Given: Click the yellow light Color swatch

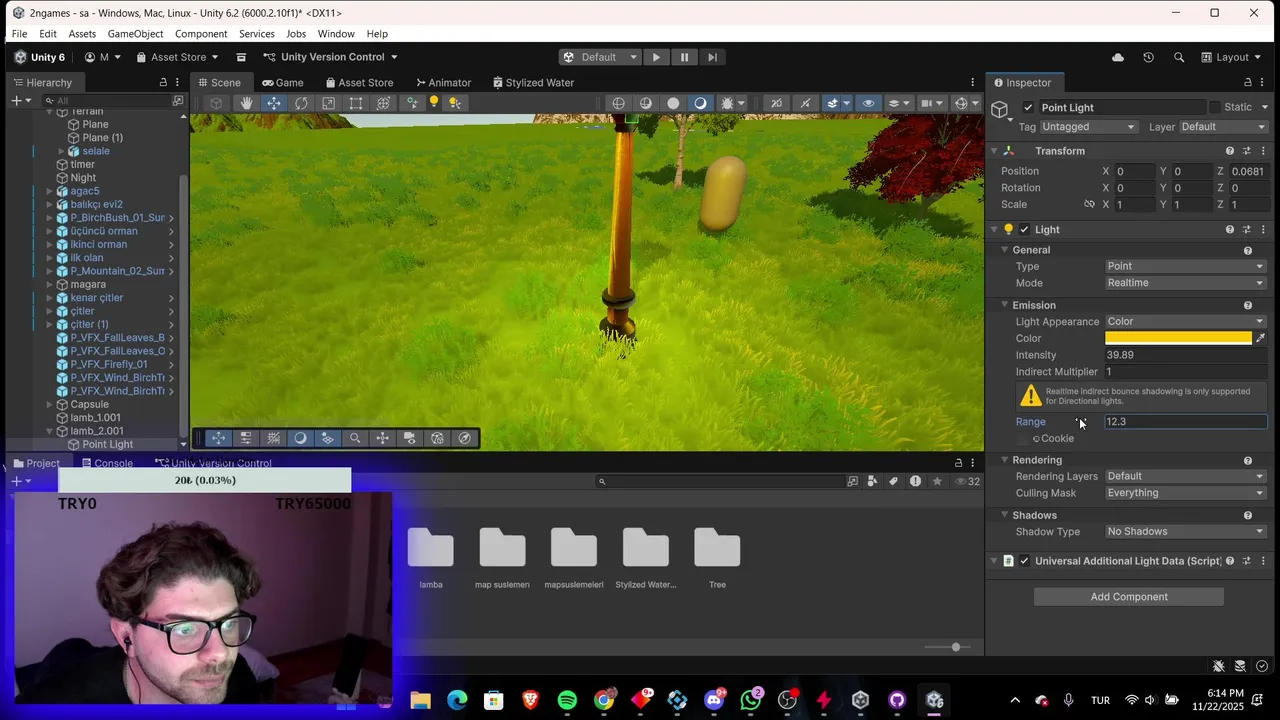Looking at the screenshot, I should click(1178, 338).
